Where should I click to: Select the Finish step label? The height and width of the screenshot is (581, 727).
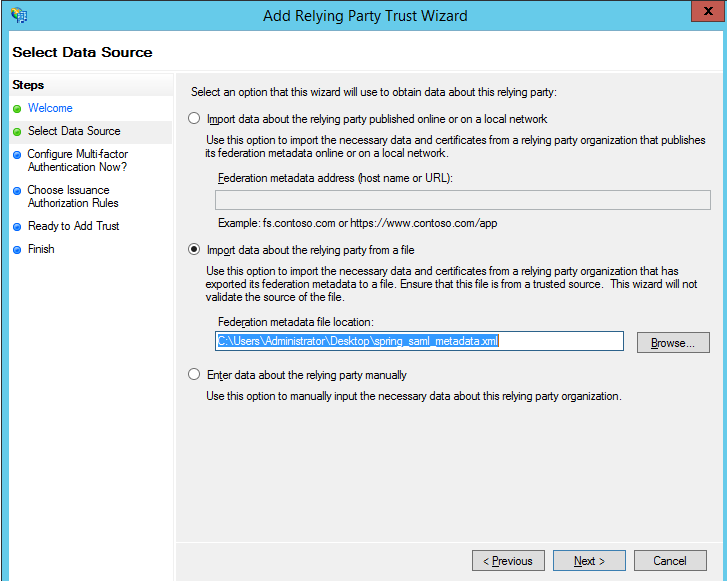tap(41, 249)
